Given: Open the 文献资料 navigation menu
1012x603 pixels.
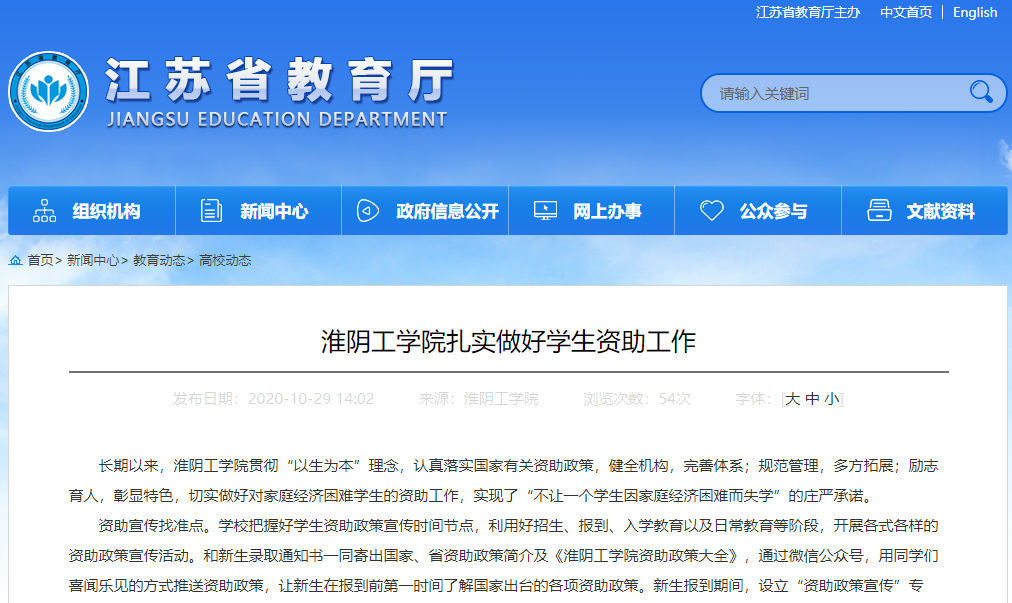Looking at the screenshot, I should coord(940,211).
